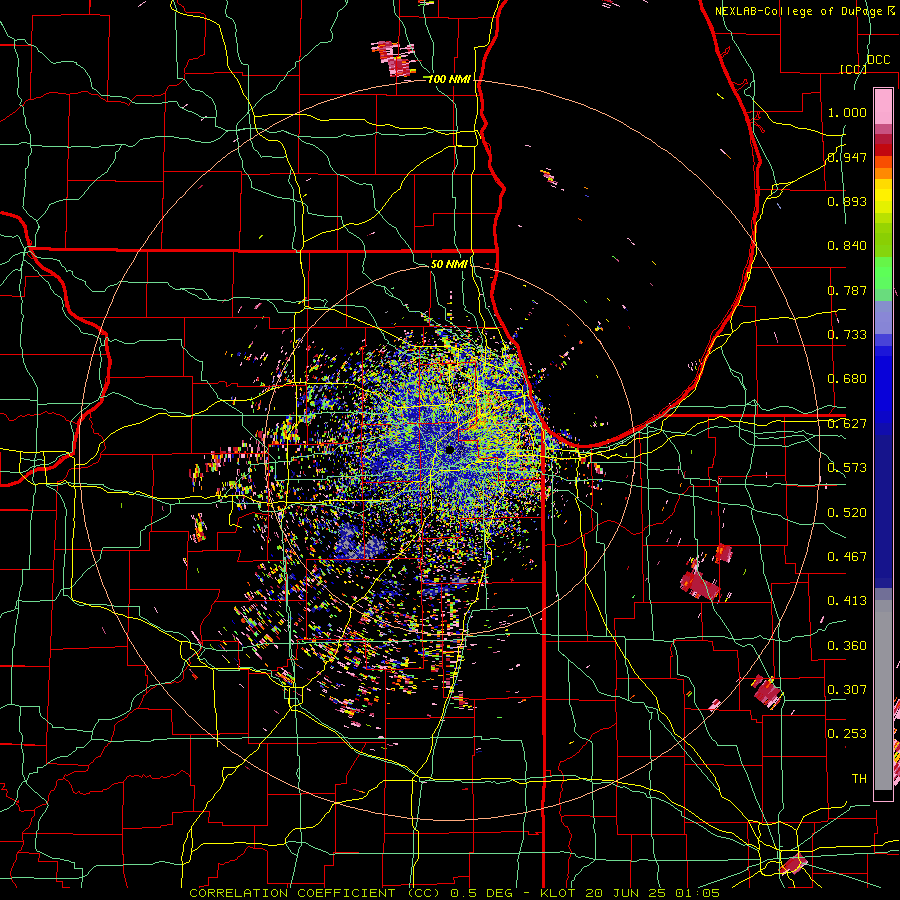Click the 100 NMI range ring label
Image resolution: width=900 pixels, height=900 pixels.
(449, 79)
